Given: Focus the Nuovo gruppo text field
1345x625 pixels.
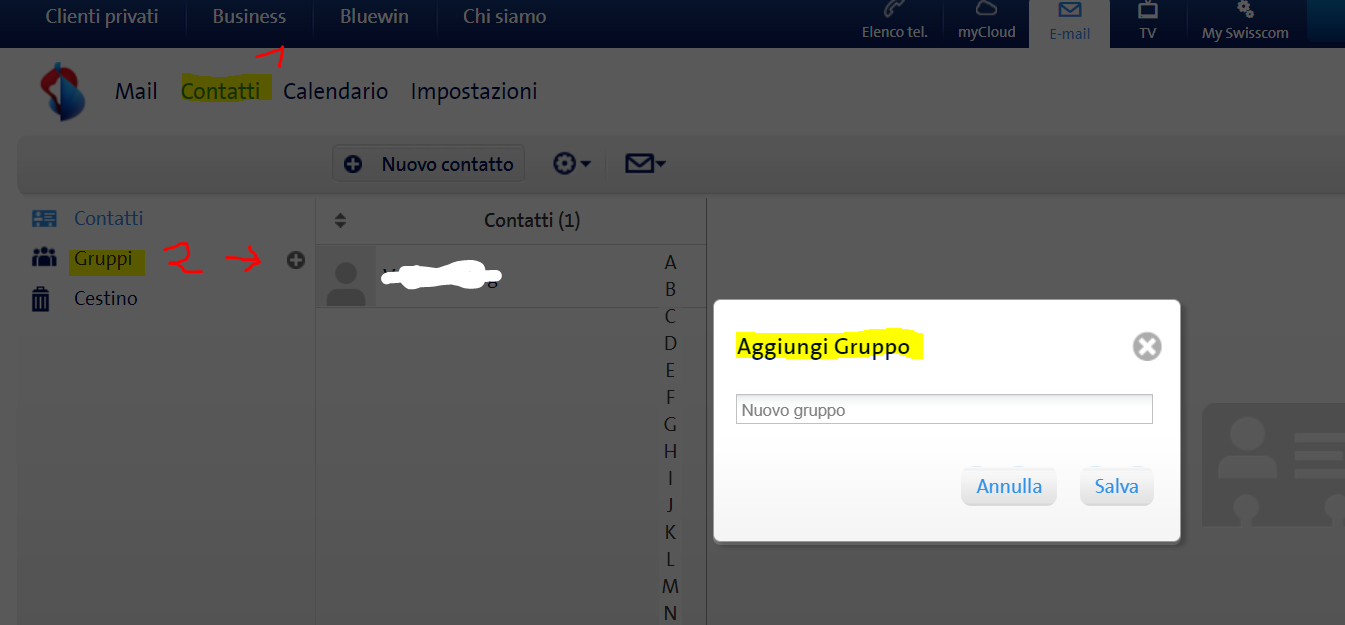Looking at the screenshot, I should tap(943, 410).
